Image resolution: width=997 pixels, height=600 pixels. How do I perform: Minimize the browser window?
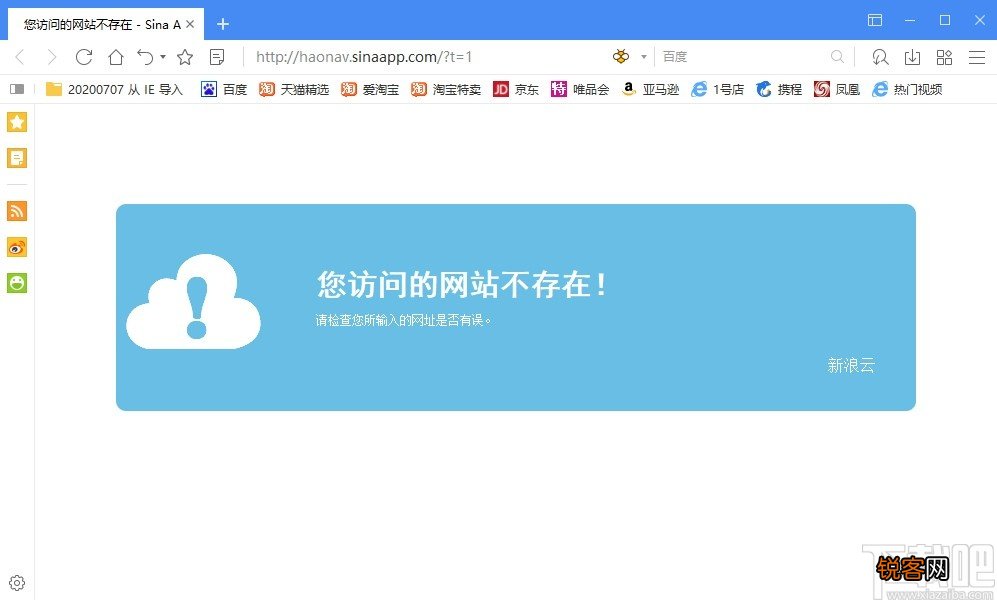(910, 20)
